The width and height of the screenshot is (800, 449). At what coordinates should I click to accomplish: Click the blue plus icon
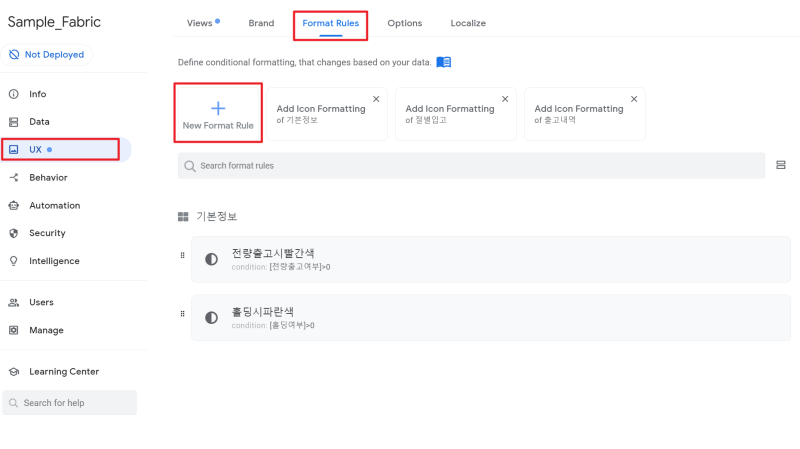coord(218,108)
